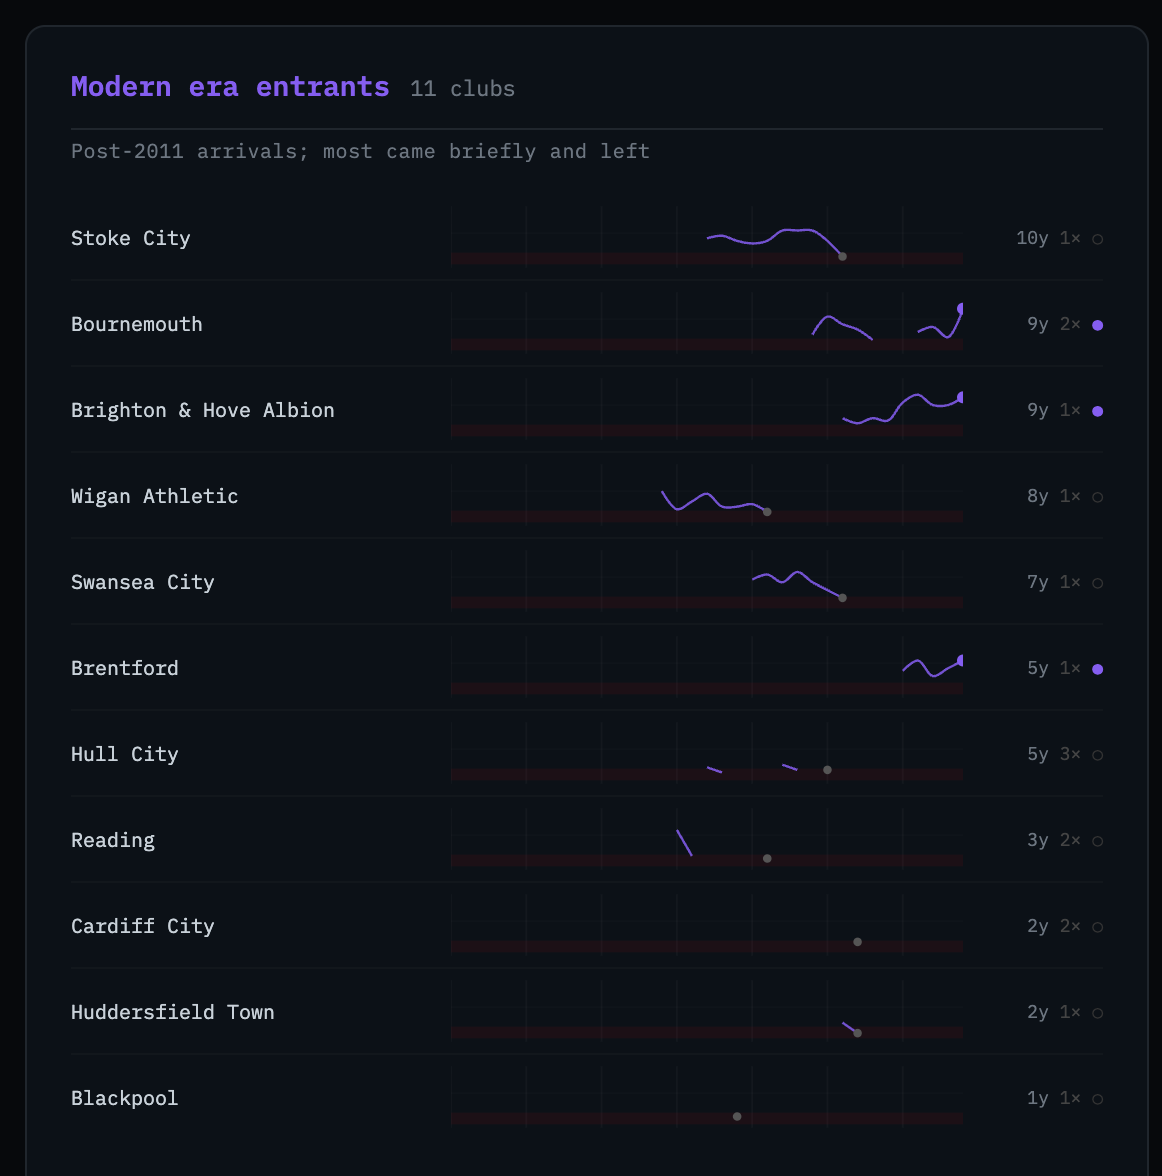Image resolution: width=1162 pixels, height=1176 pixels.
Task: Click Blackpool's hollow status circle
Action: click(1097, 1100)
